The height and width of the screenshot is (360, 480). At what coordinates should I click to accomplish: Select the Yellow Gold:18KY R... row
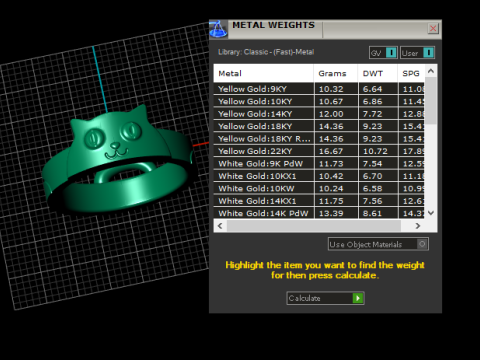coord(319,139)
